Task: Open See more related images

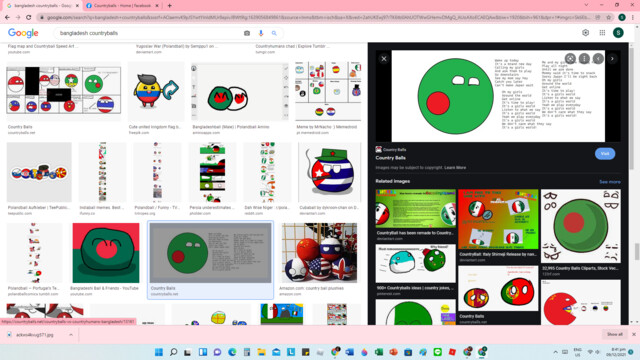Action: 610,182
